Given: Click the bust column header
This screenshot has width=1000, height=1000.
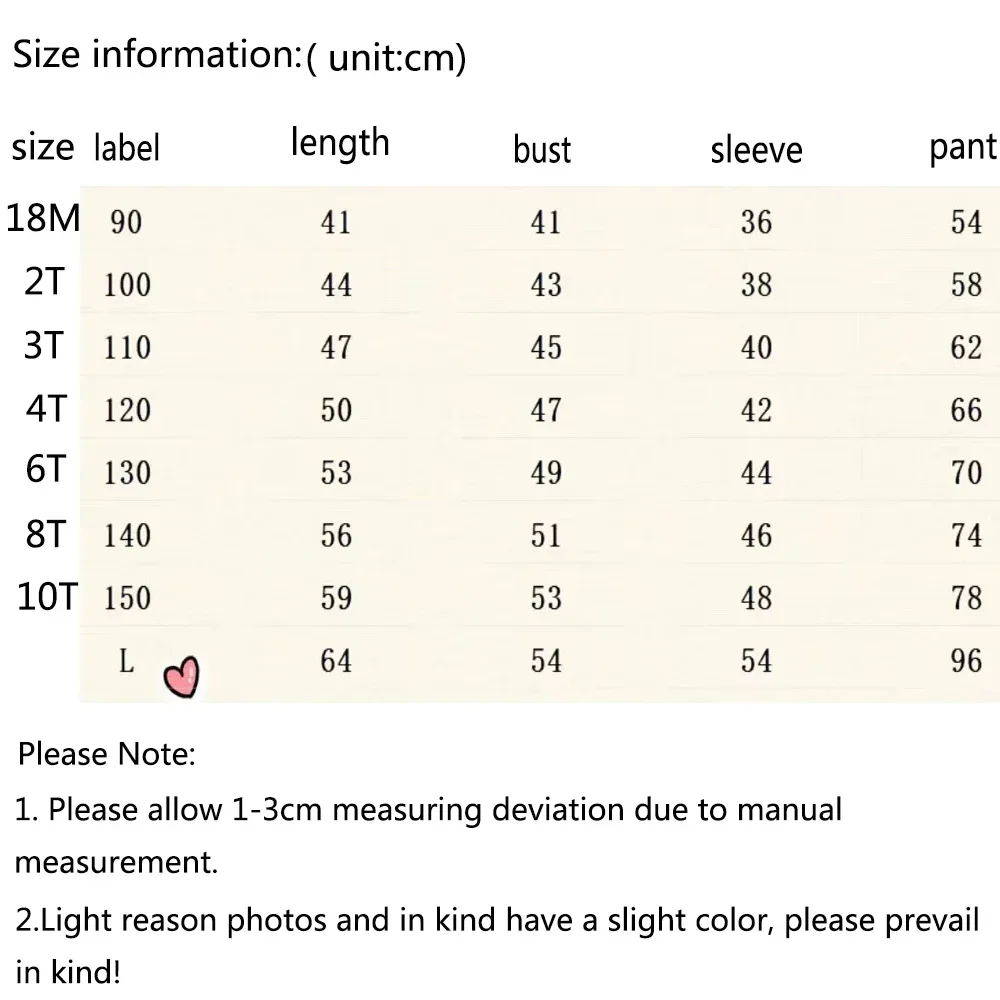Looking at the screenshot, I should pyautogui.click(x=542, y=151).
